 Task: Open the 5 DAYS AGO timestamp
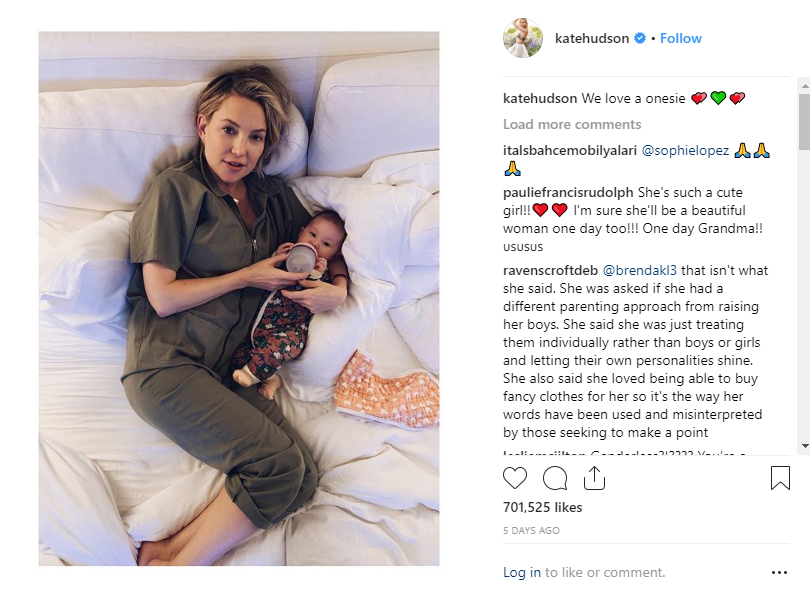(x=531, y=530)
